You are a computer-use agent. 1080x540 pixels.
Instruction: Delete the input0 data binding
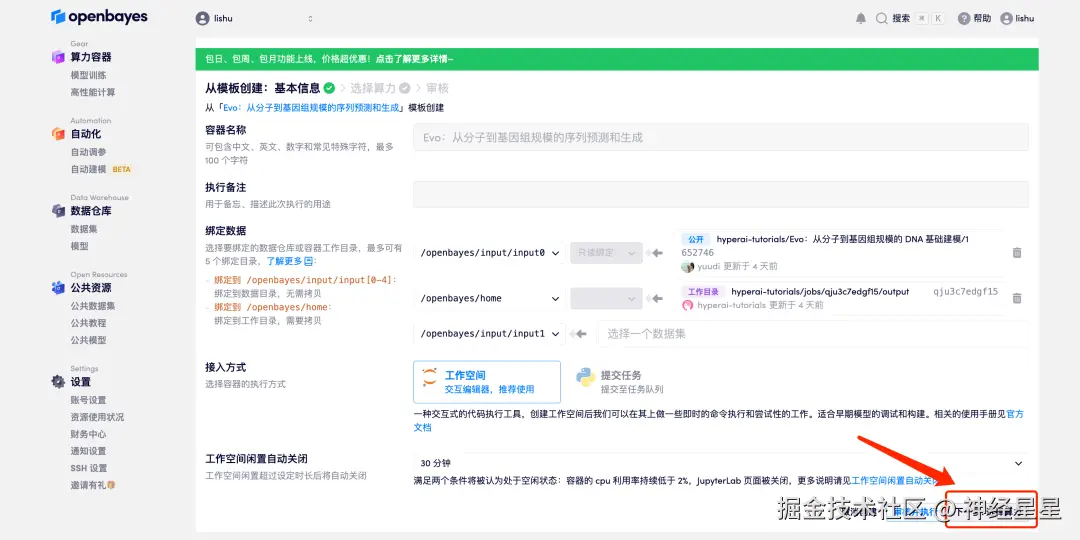click(x=1017, y=253)
